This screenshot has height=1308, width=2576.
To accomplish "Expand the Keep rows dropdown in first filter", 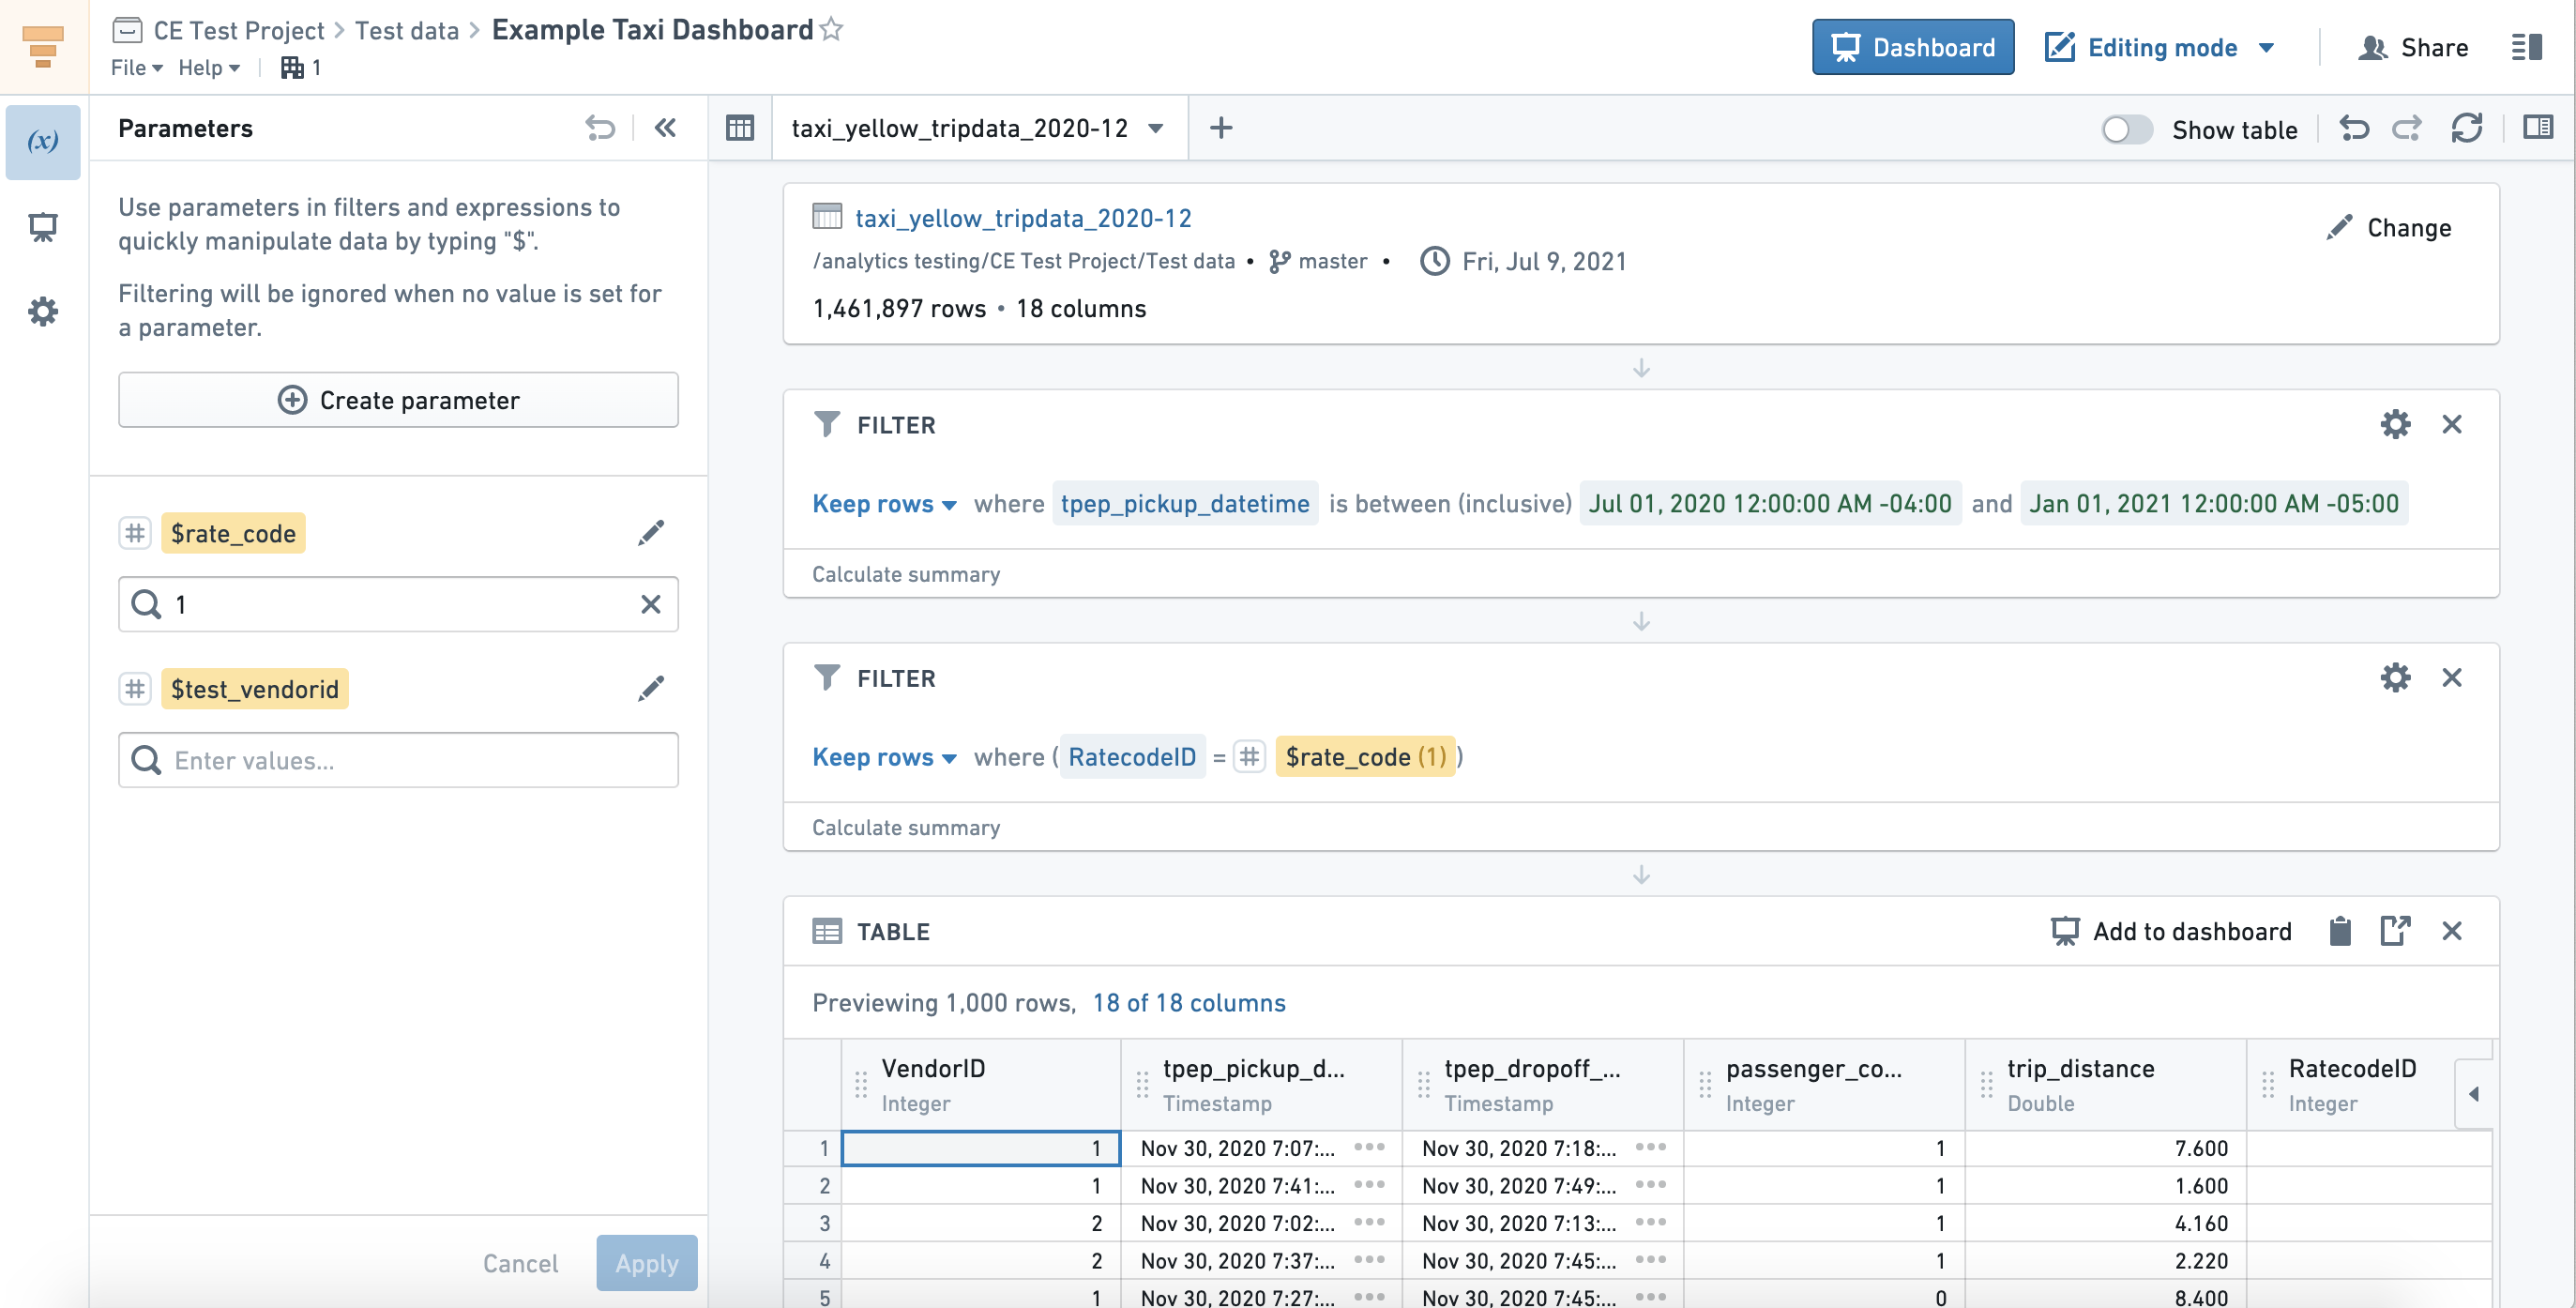I will pyautogui.click(x=884, y=504).
